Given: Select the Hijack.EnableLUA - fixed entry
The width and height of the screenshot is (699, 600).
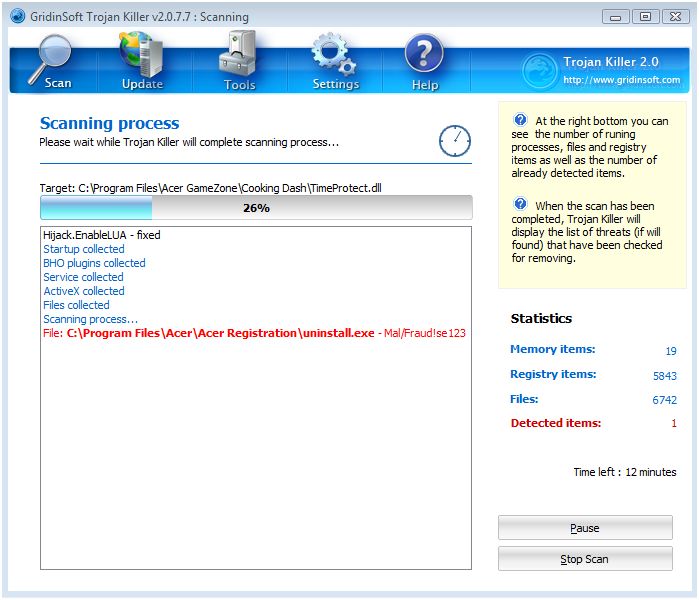Looking at the screenshot, I should pyautogui.click(x=102, y=235).
